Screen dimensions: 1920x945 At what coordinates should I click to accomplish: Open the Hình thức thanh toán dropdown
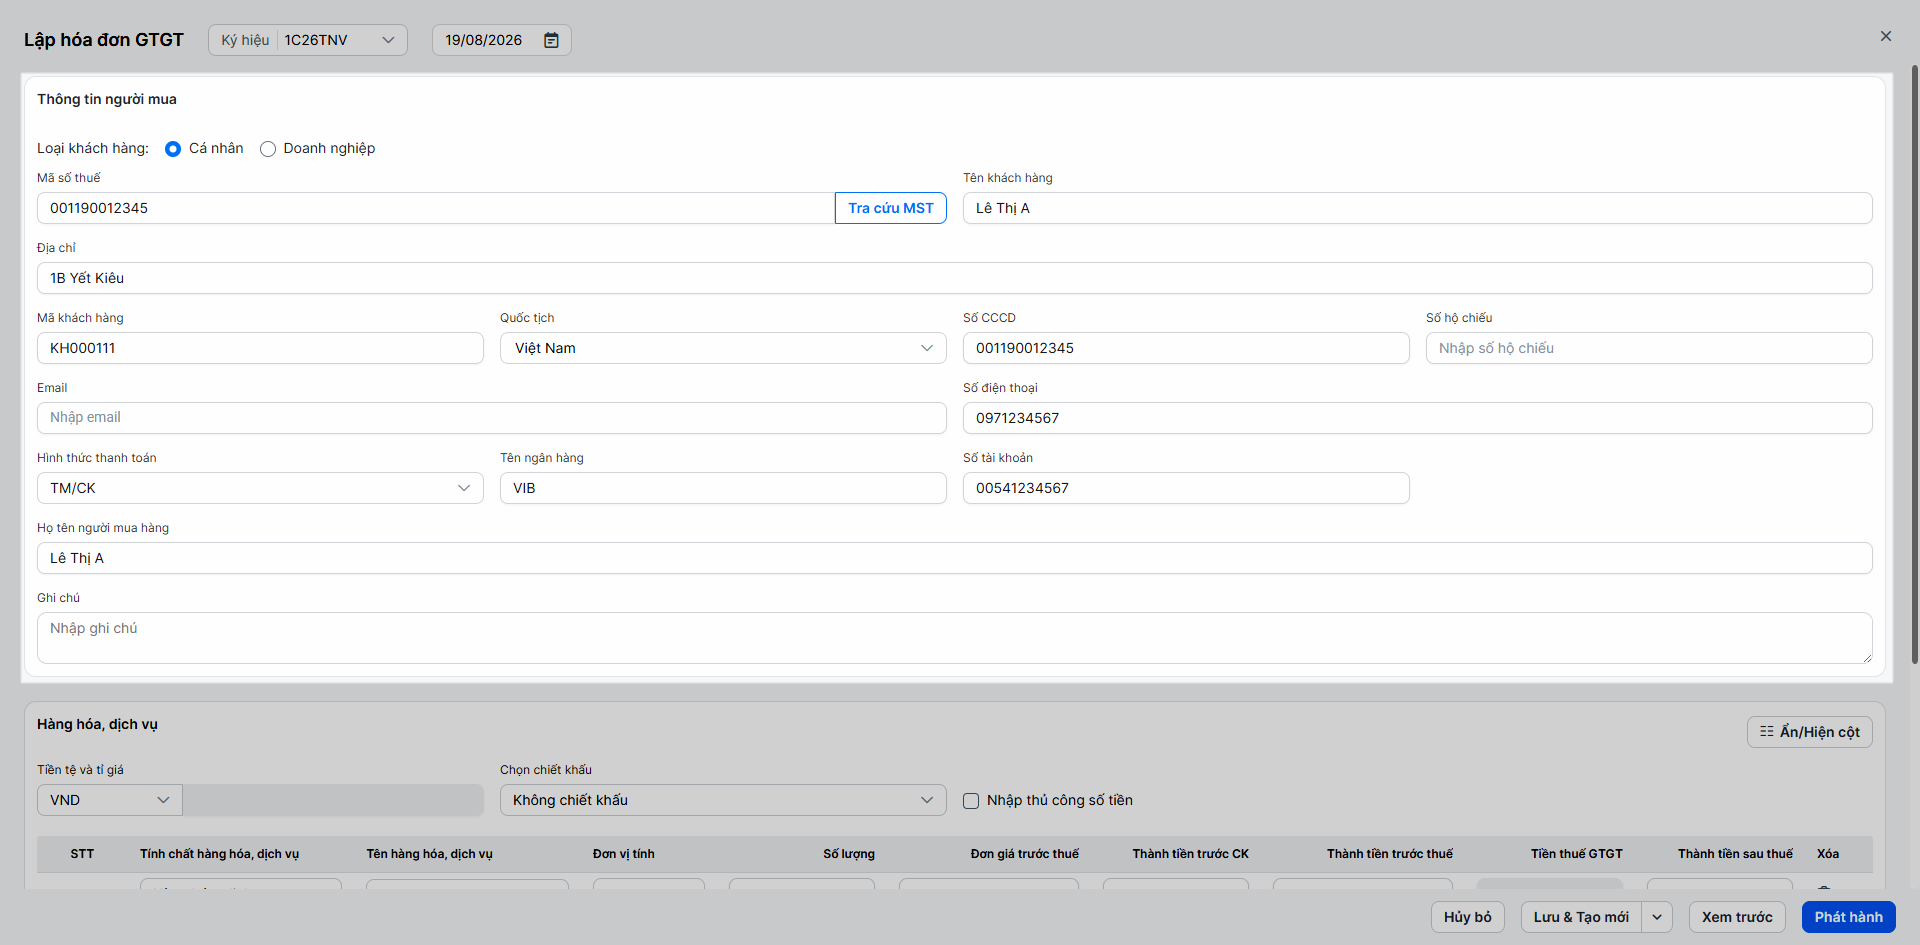point(260,488)
